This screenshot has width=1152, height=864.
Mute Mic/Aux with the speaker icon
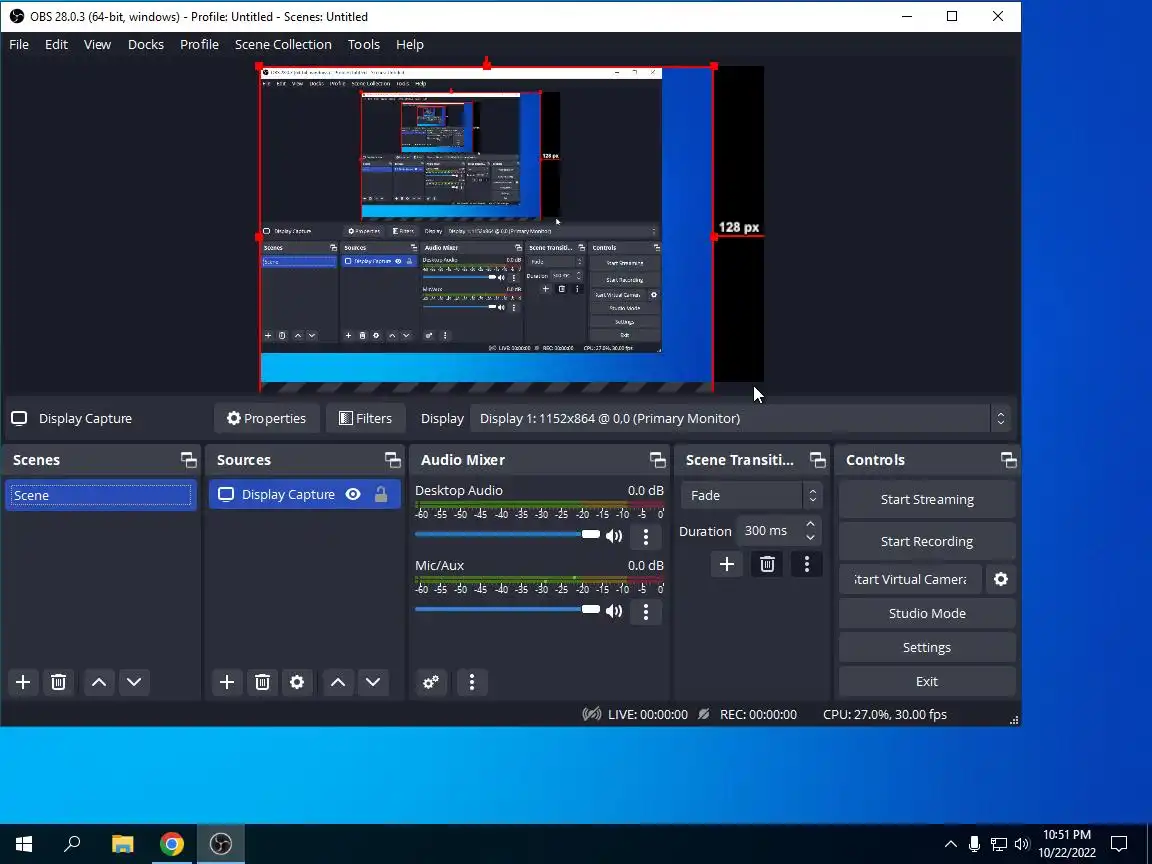coord(613,611)
